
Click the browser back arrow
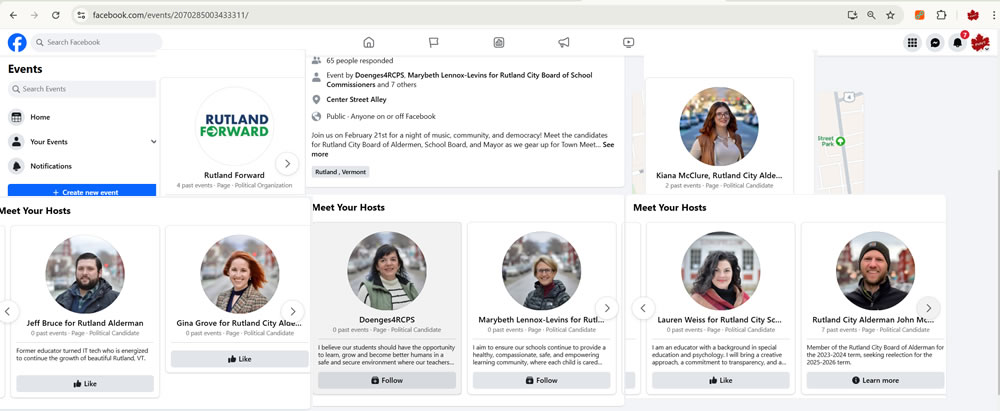pos(13,15)
